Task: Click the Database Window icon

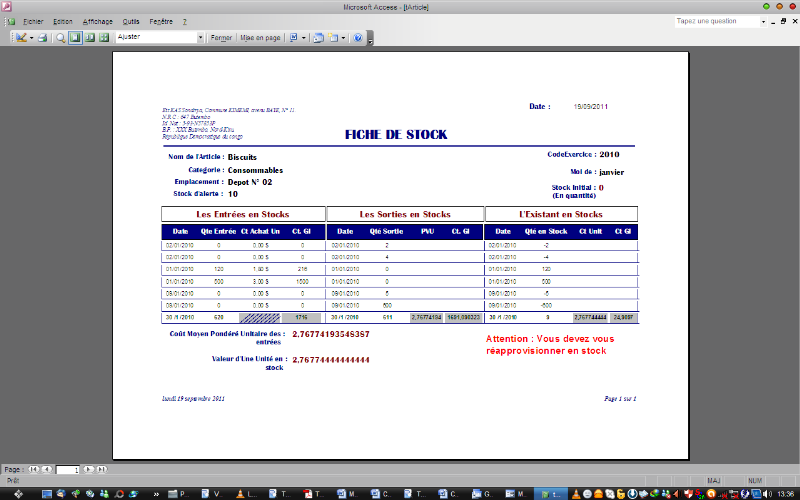Action: coord(319,38)
